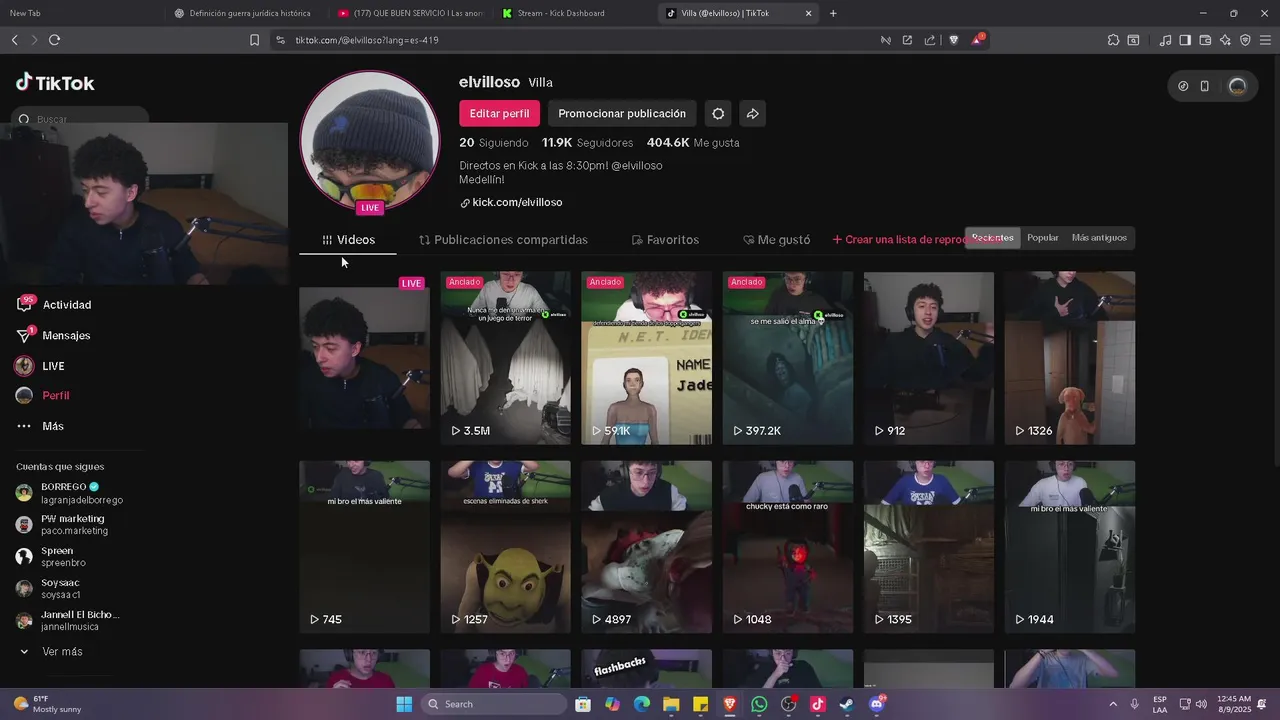Open the pinned video with 397.2K views
The image size is (1280, 720).
[788, 358]
